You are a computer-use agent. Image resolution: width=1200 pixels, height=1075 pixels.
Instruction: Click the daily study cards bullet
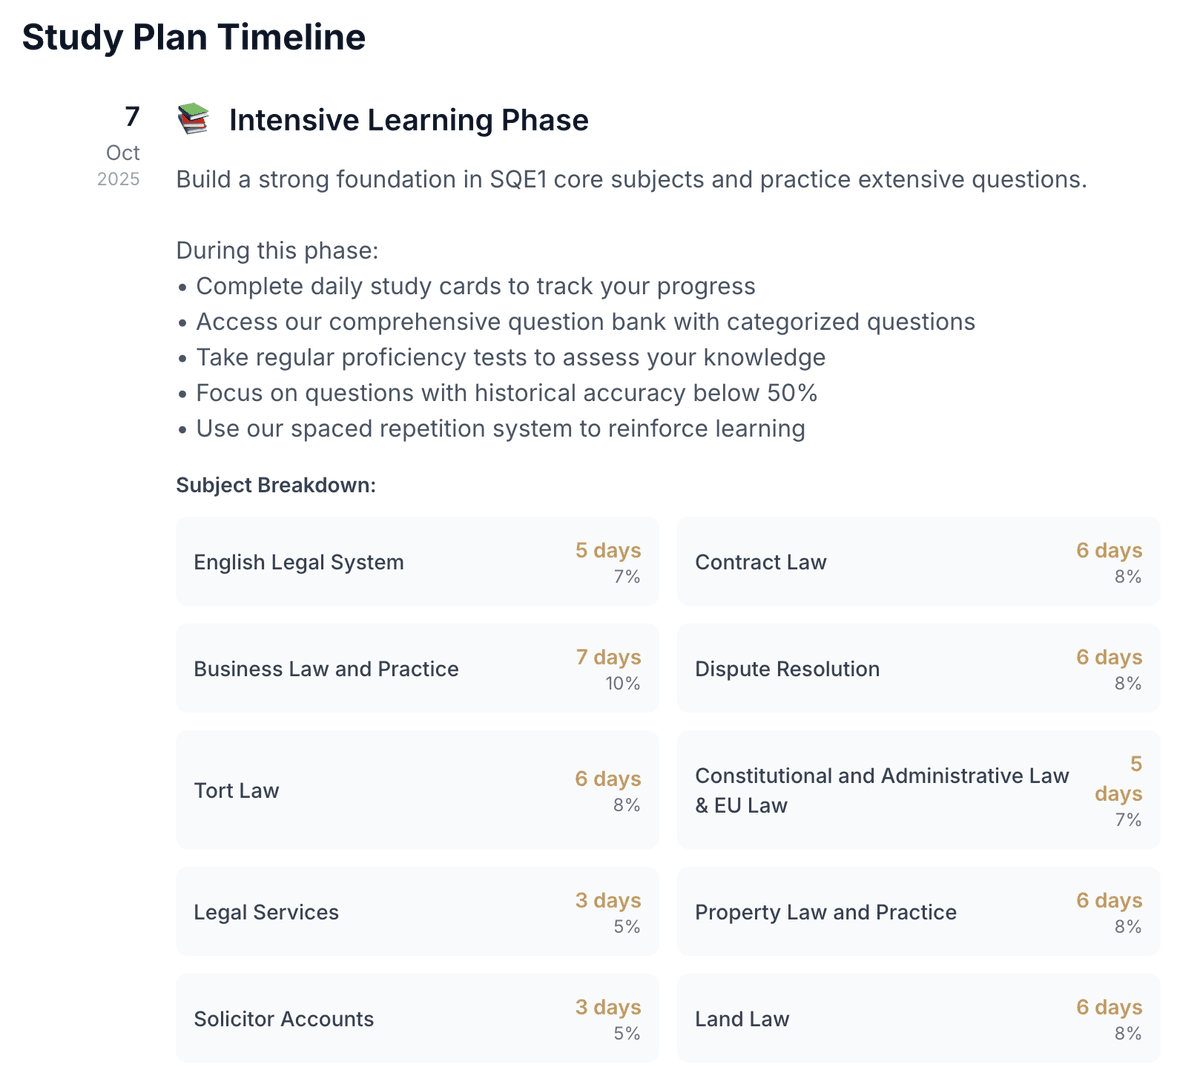click(475, 287)
